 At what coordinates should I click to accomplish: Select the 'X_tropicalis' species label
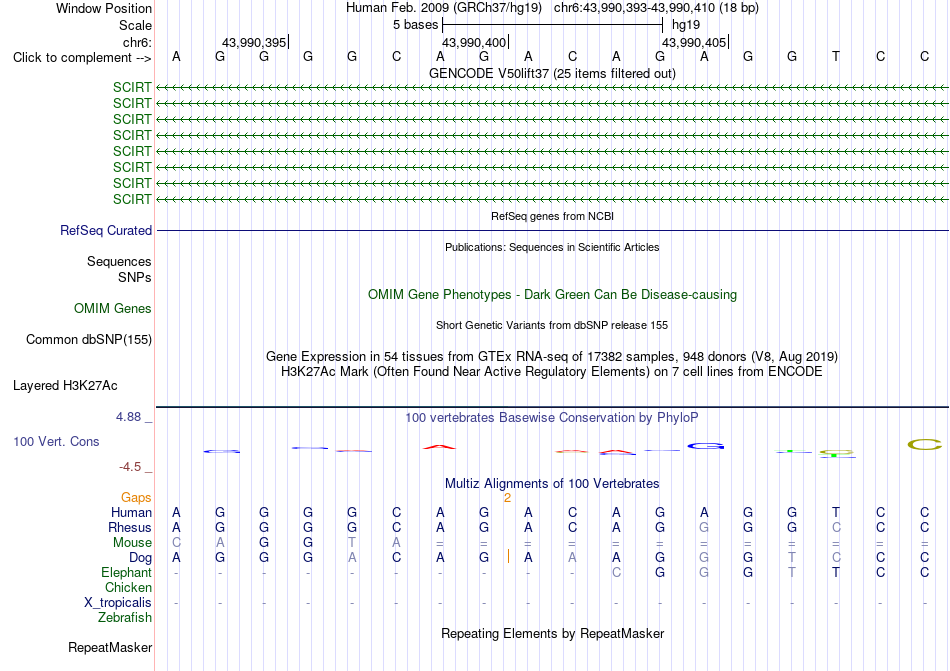pyautogui.click(x=118, y=603)
